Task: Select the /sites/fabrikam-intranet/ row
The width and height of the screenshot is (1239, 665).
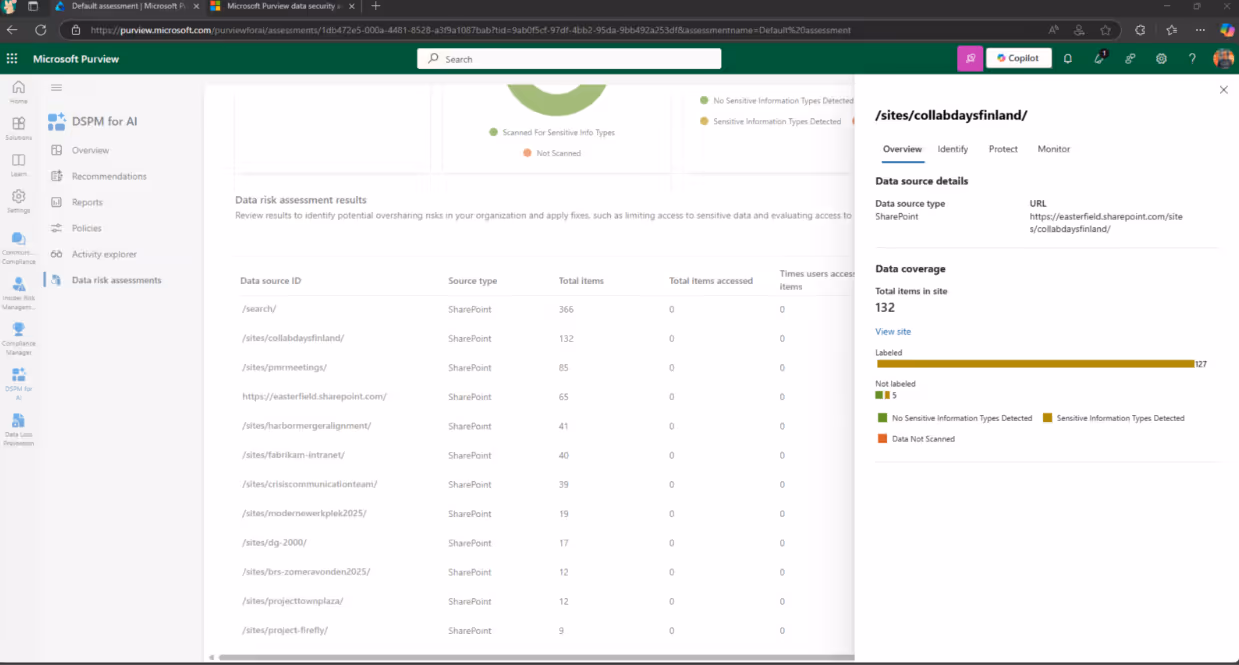Action: pyautogui.click(x=545, y=455)
